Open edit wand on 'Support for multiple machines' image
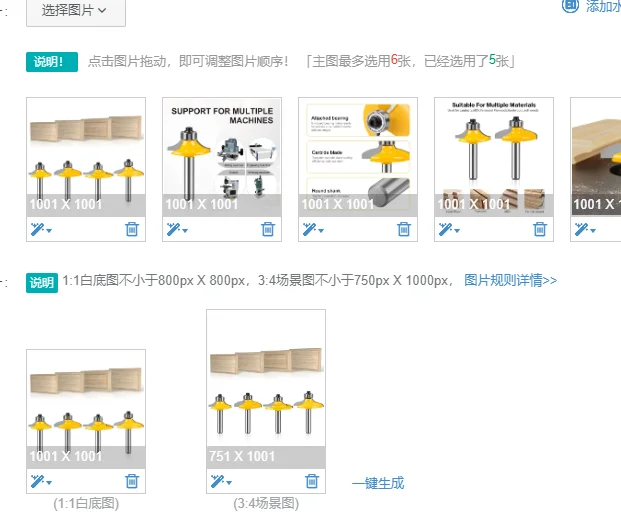 (177, 229)
